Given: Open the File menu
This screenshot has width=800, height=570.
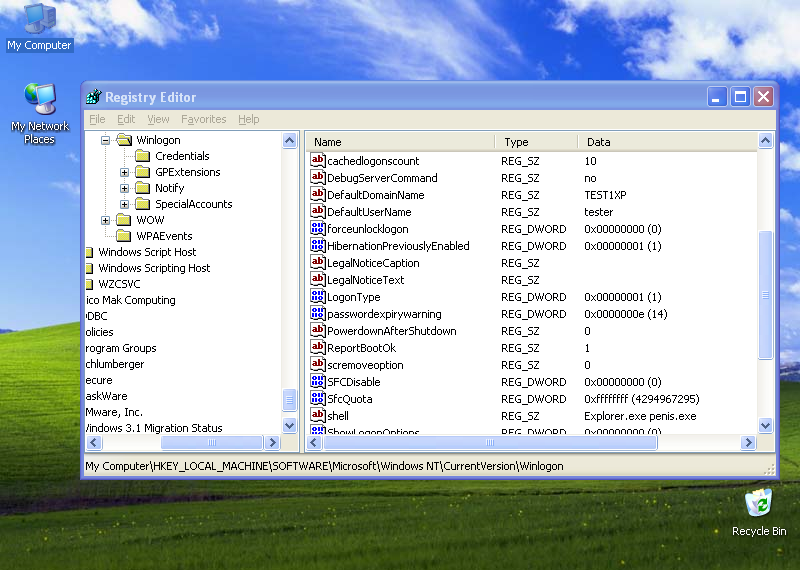Looking at the screenshot, I should [97, 119].
